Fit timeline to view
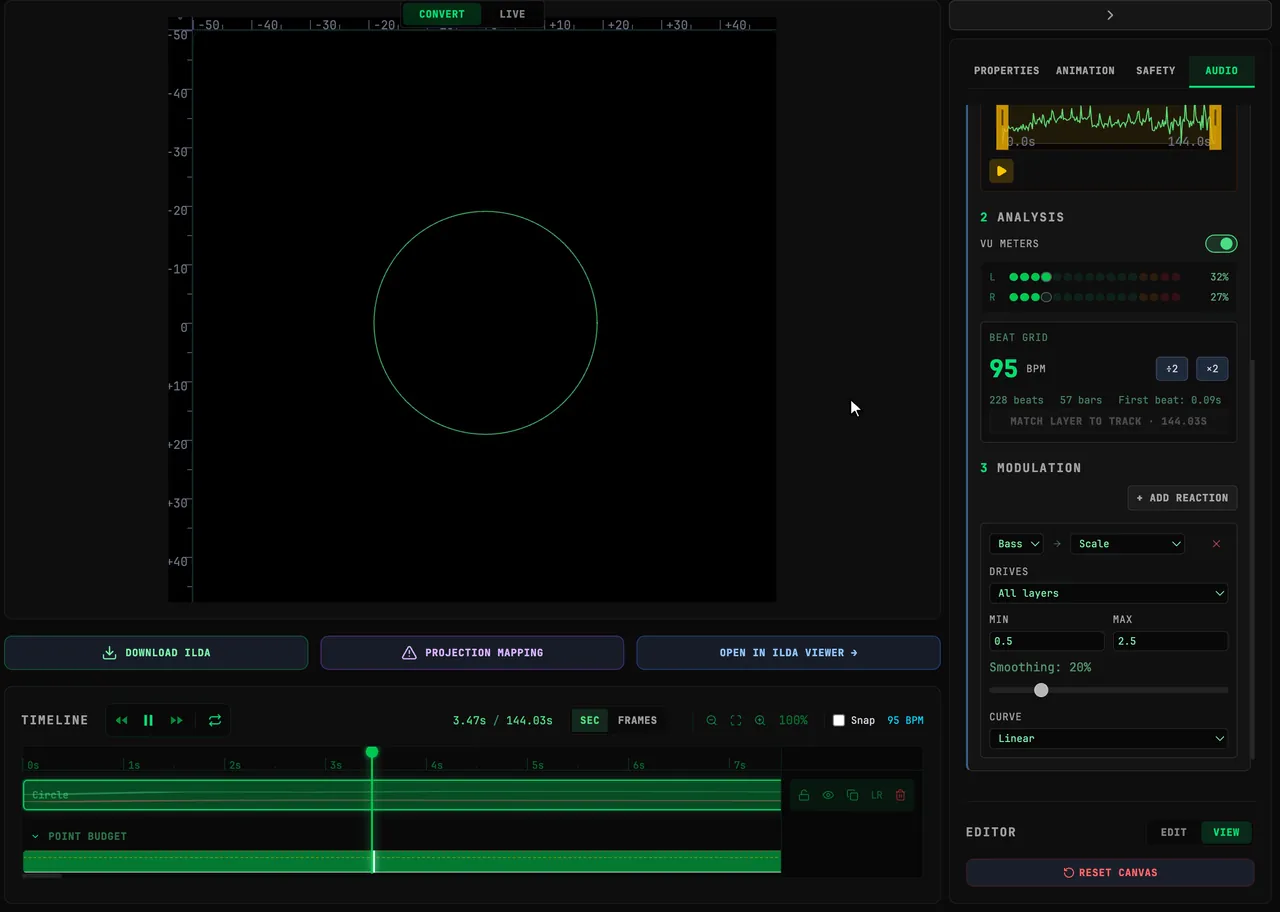Screen dimensions: 1280x912 pyautogui.click(x=736, y=720)
